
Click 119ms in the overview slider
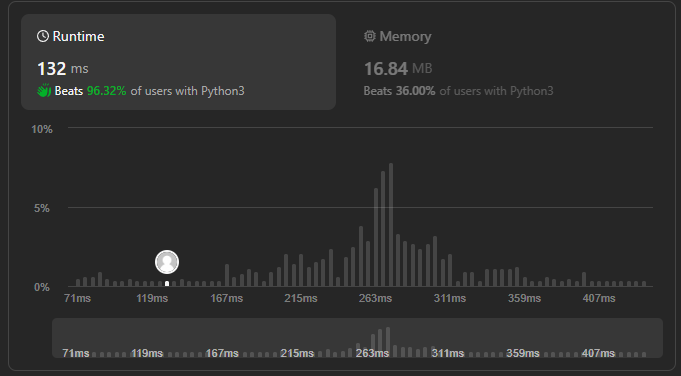147,353
